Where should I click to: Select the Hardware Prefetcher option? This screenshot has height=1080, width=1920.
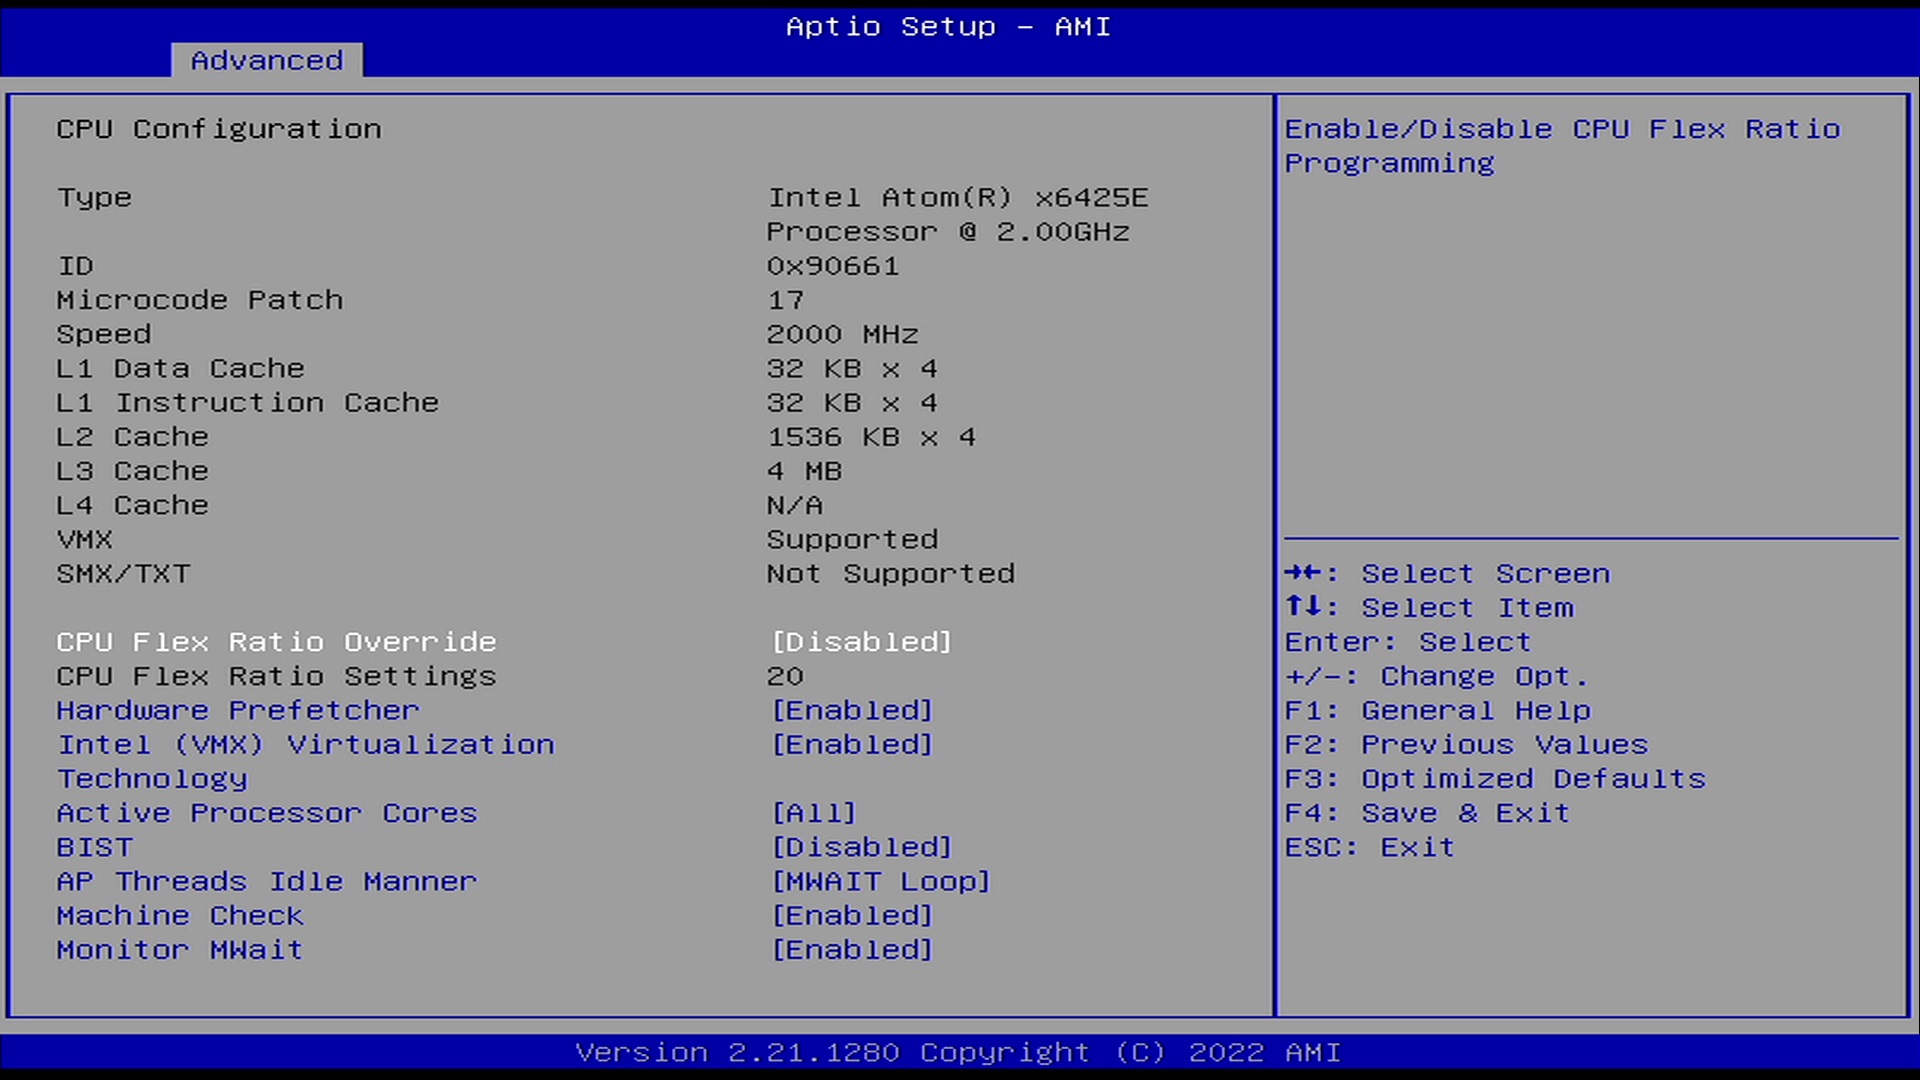[x=238, y=710]
